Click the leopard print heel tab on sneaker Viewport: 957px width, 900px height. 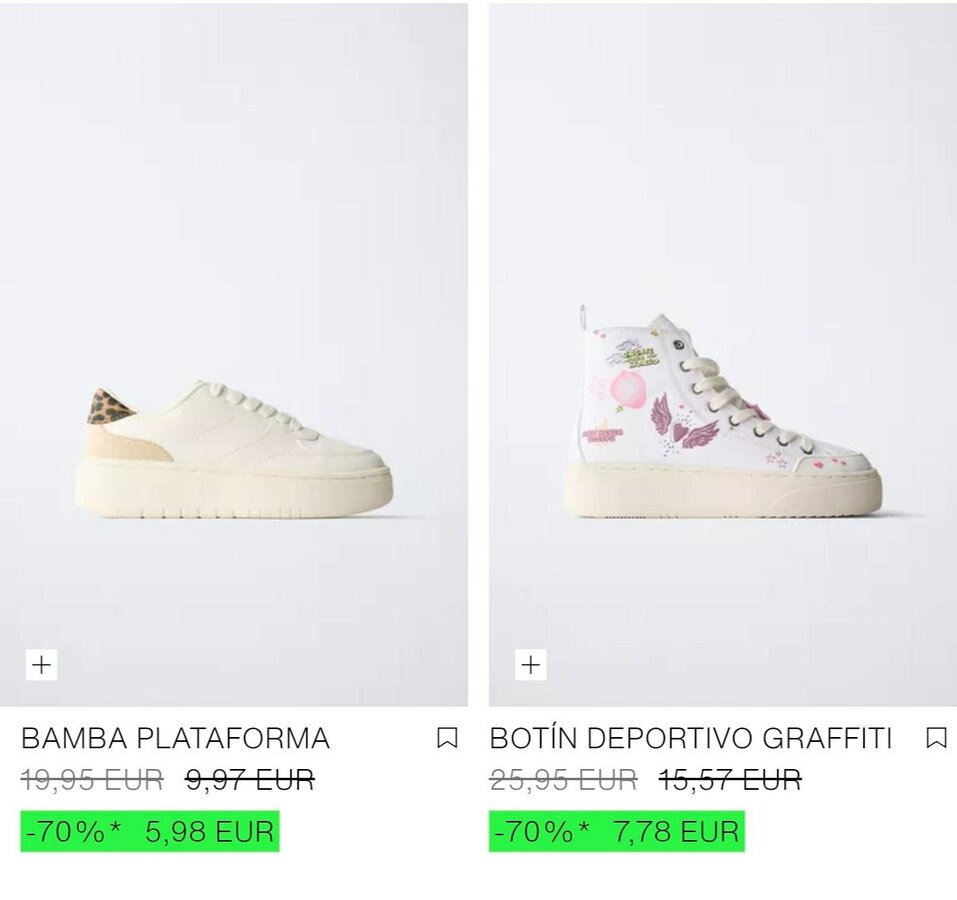click(x=109, y=406)
